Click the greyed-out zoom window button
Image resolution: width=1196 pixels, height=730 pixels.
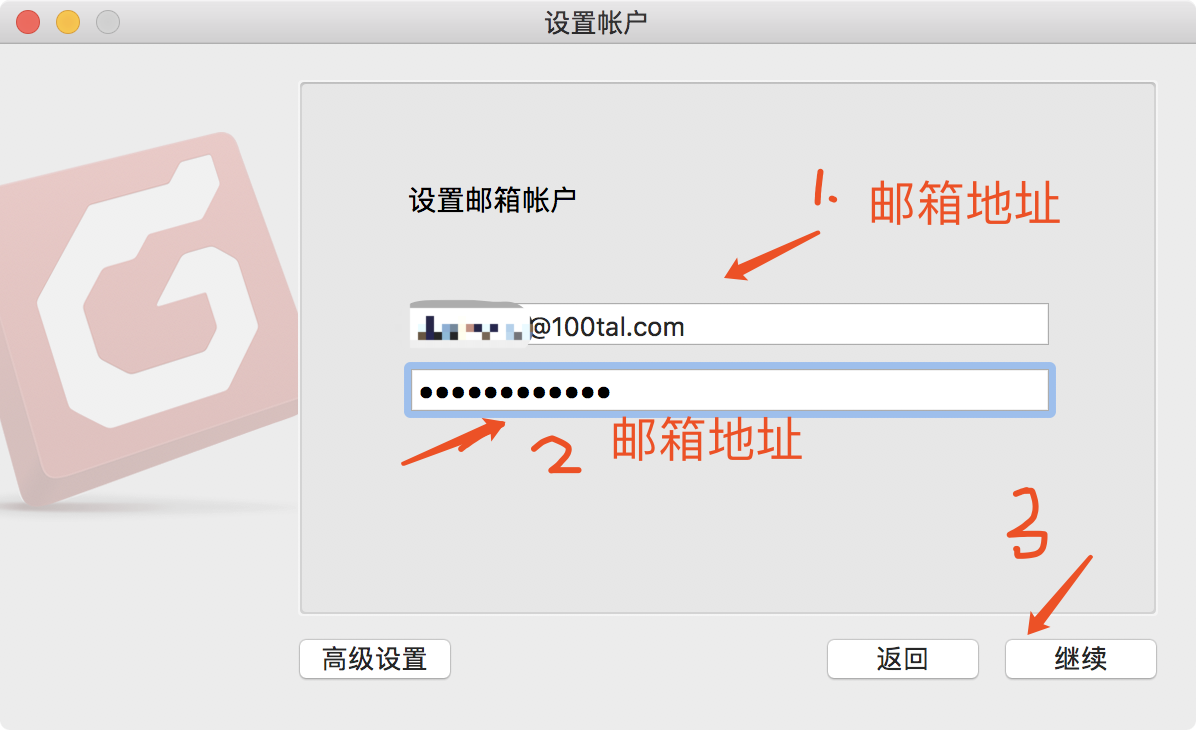coord(108,22)
